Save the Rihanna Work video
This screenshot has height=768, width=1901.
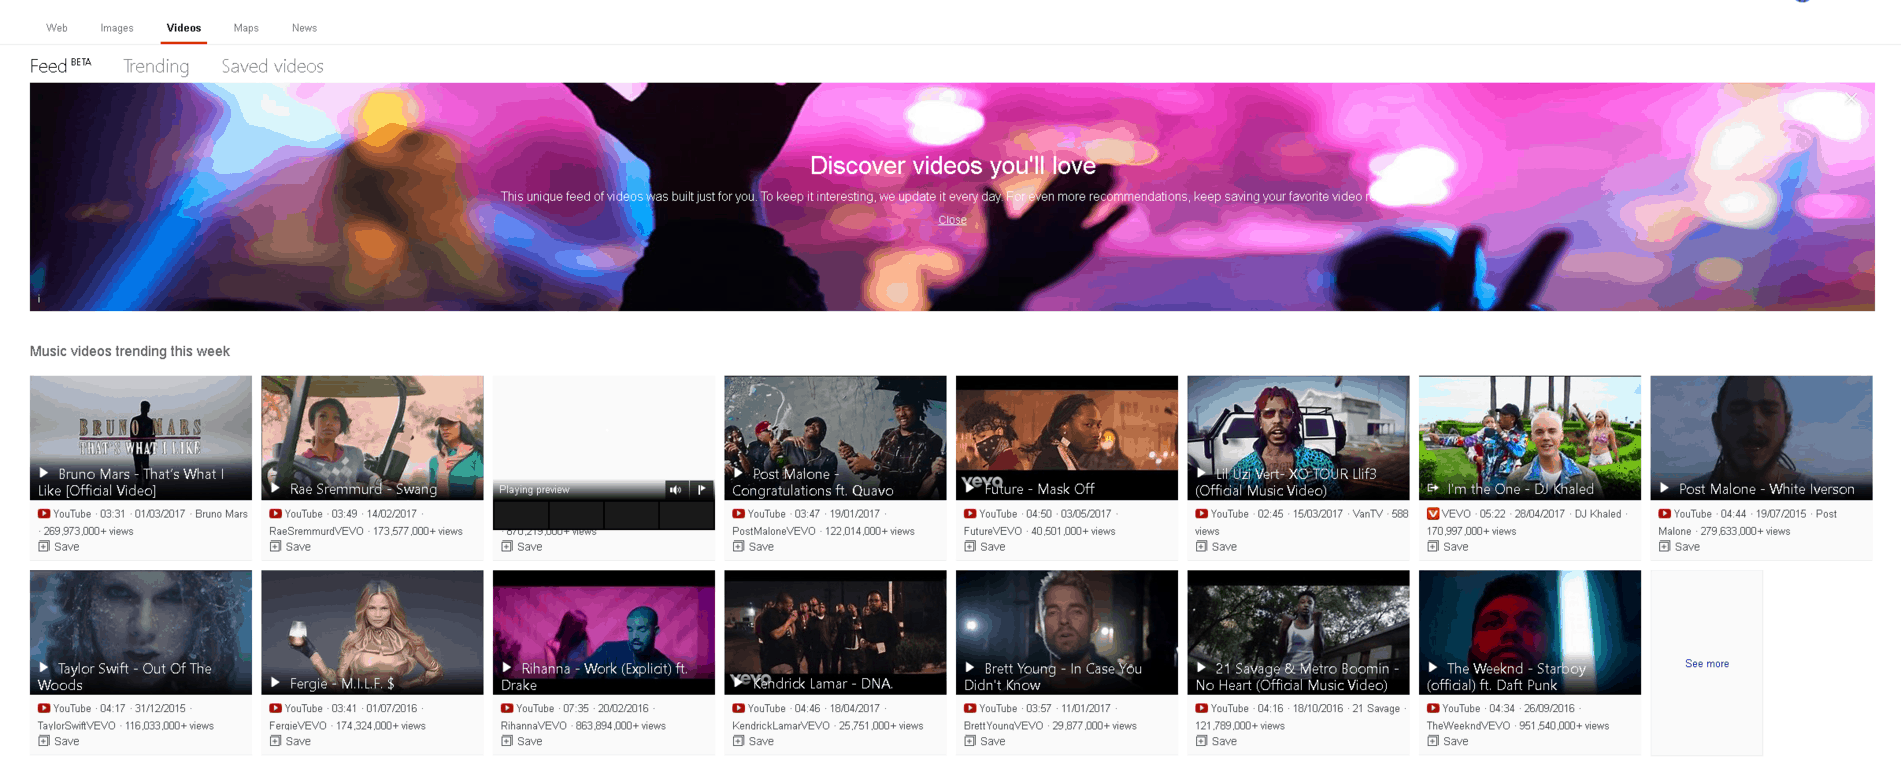tap(522, 741)
